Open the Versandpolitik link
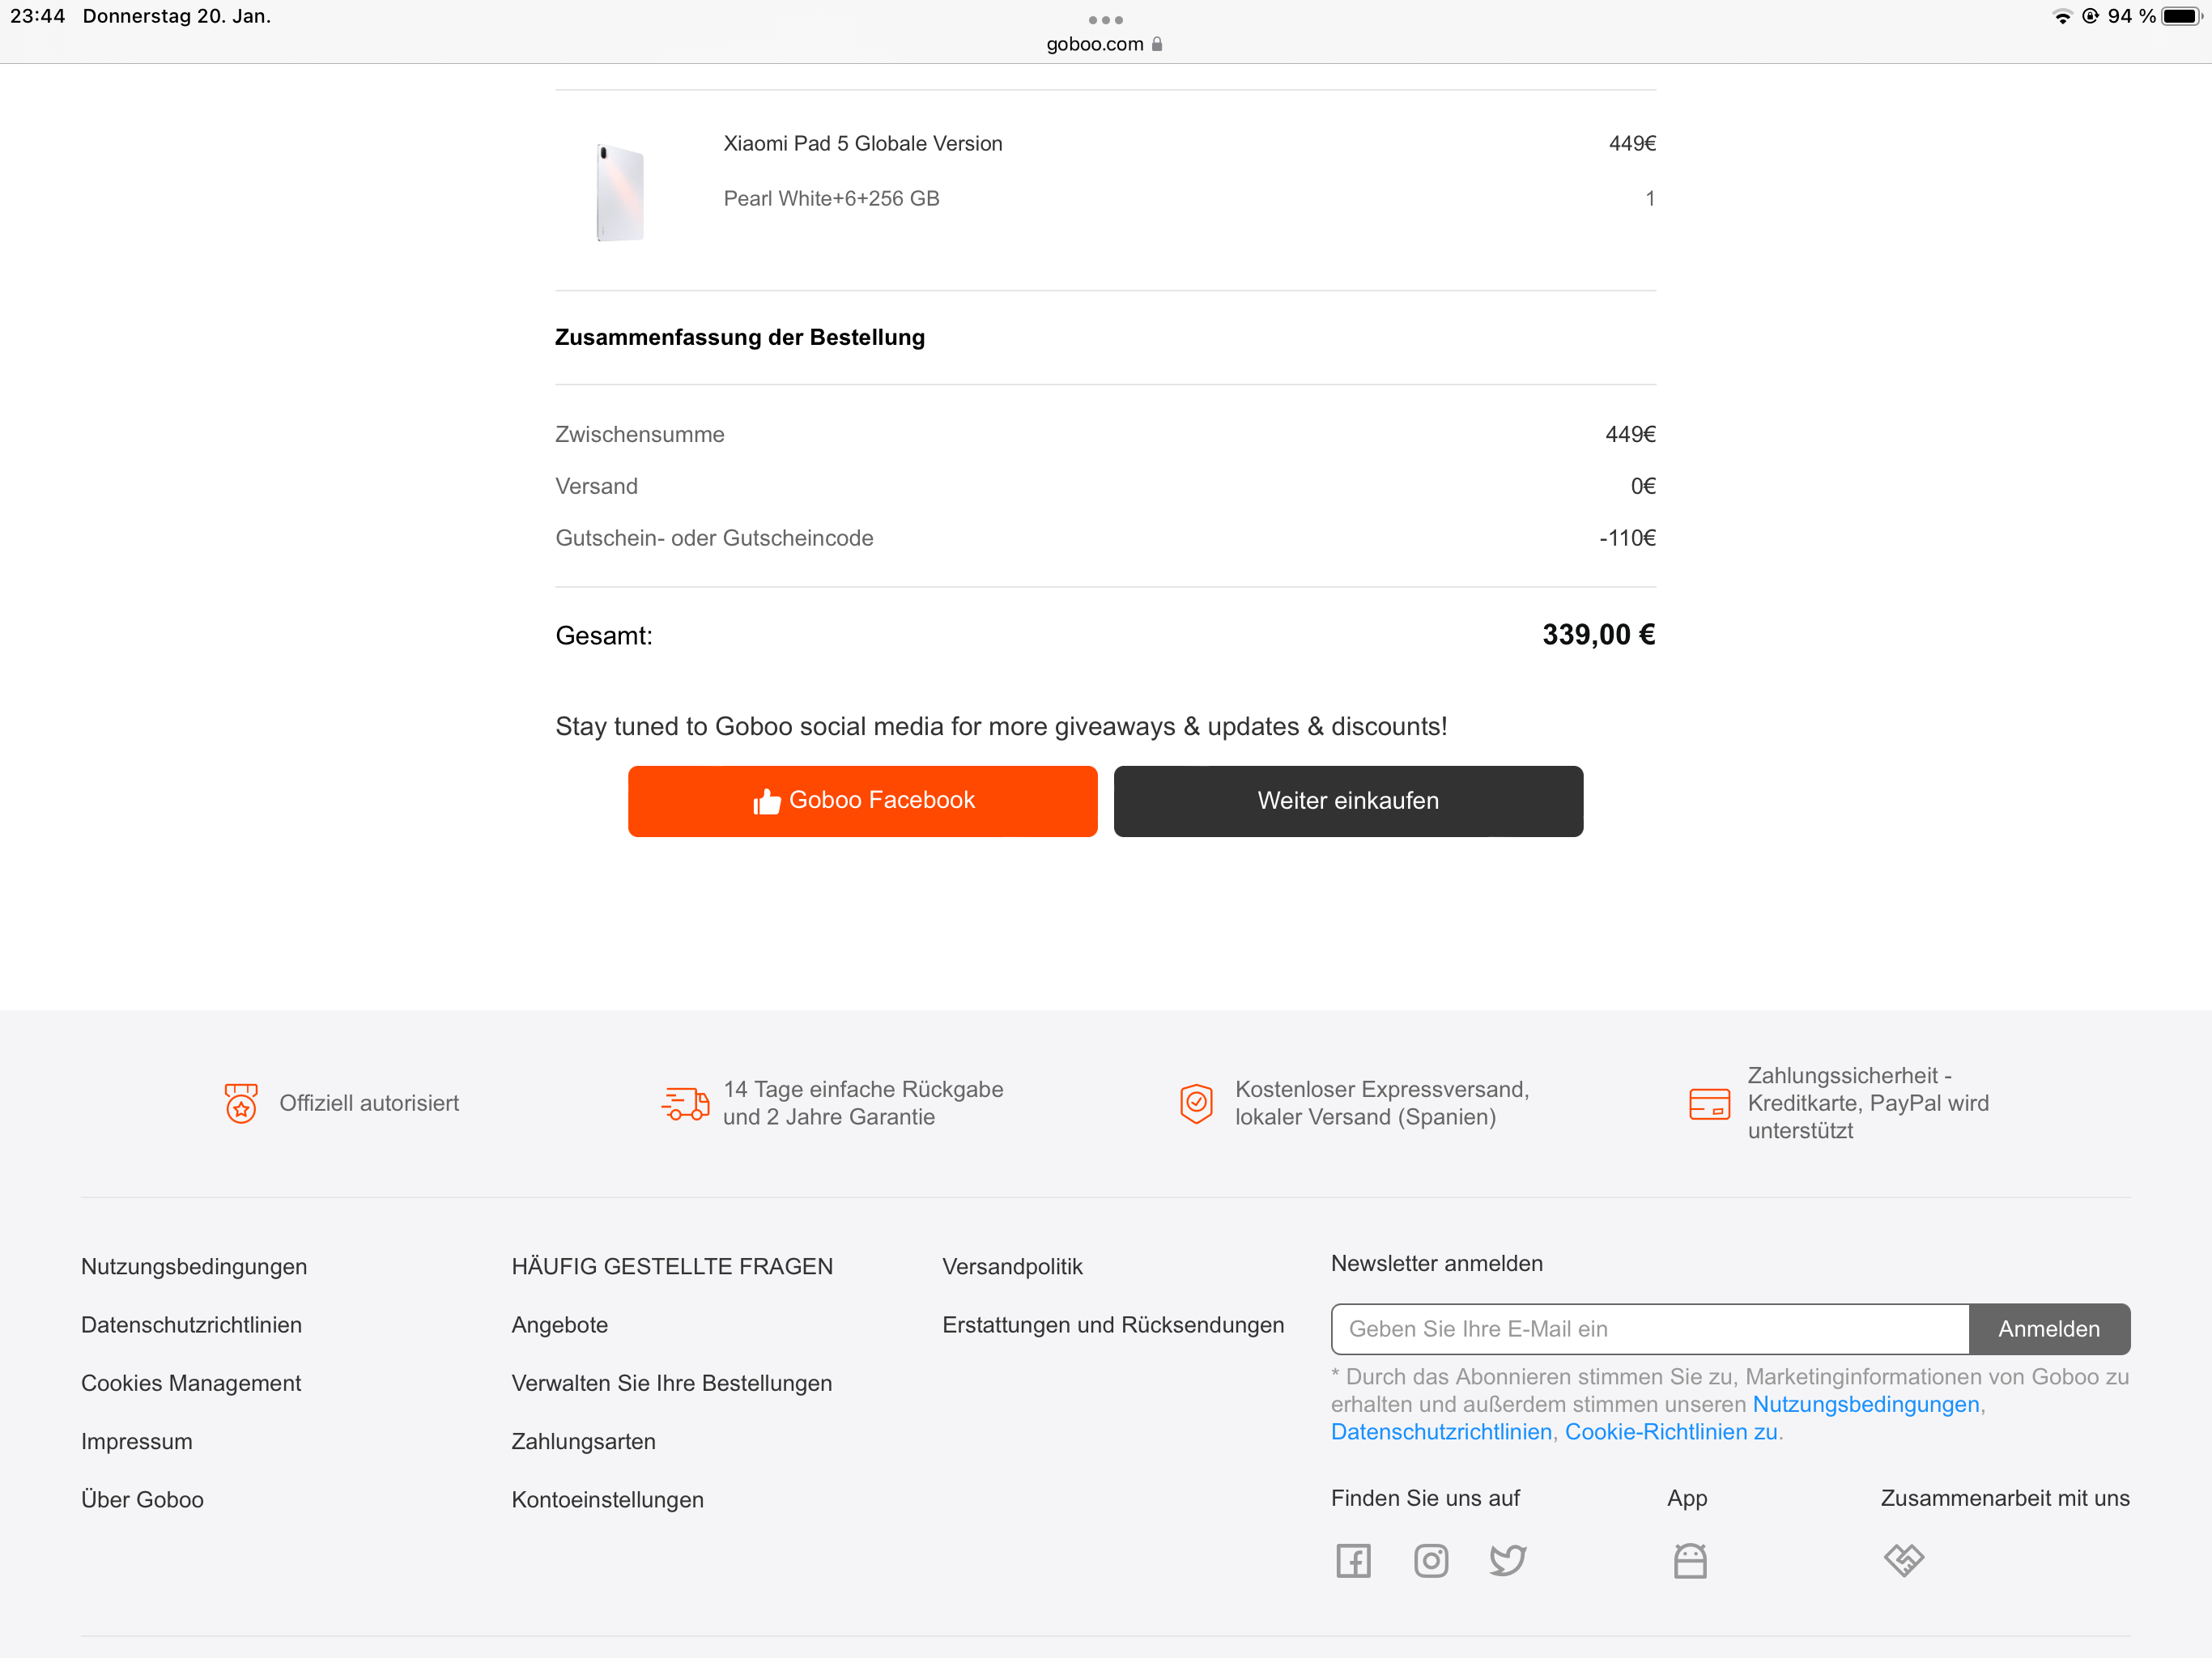Screen dimensions: 2212x1658 point(1012,1266)
